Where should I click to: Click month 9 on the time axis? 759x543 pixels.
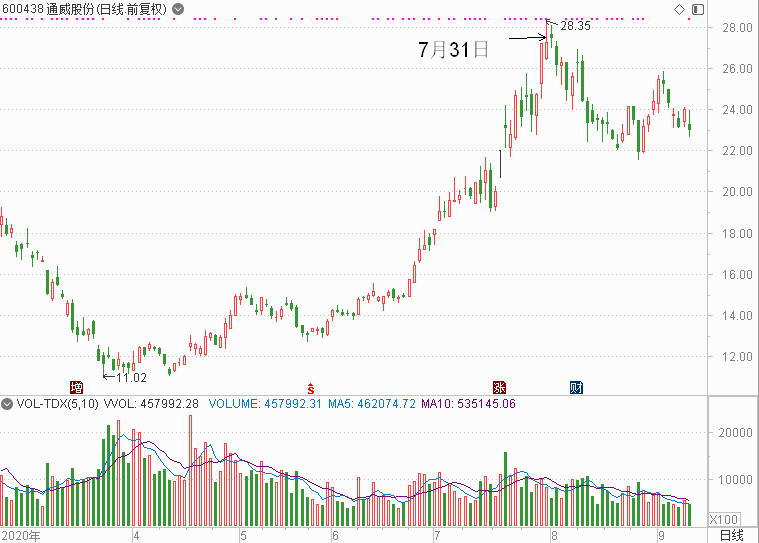click(661, 536)
